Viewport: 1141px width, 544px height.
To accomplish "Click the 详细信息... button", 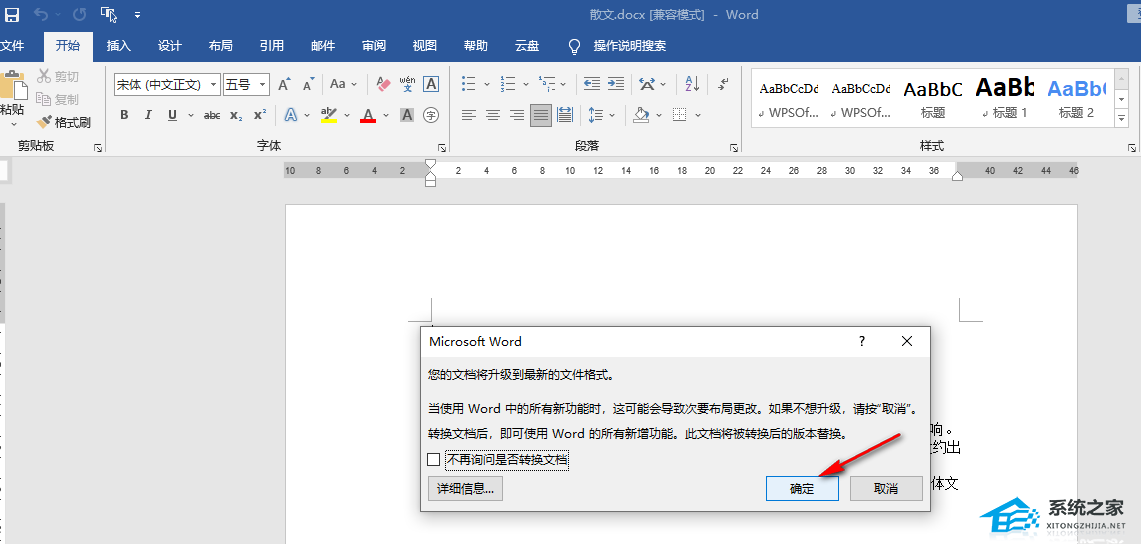I will [x=465, y=489].
